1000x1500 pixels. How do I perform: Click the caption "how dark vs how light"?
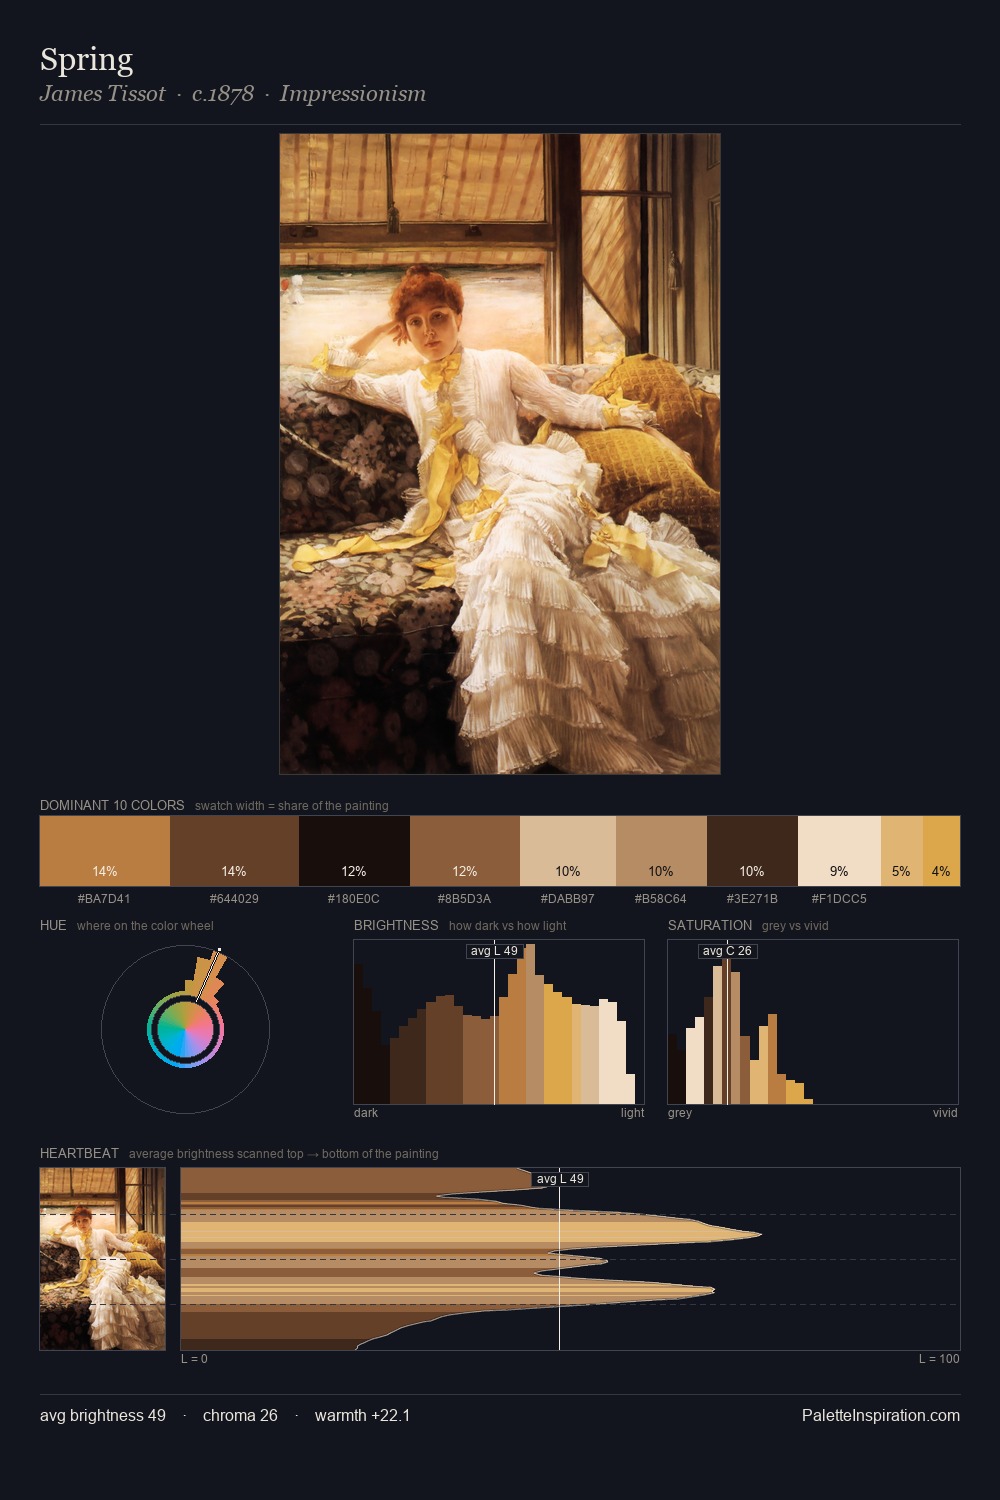508,926
